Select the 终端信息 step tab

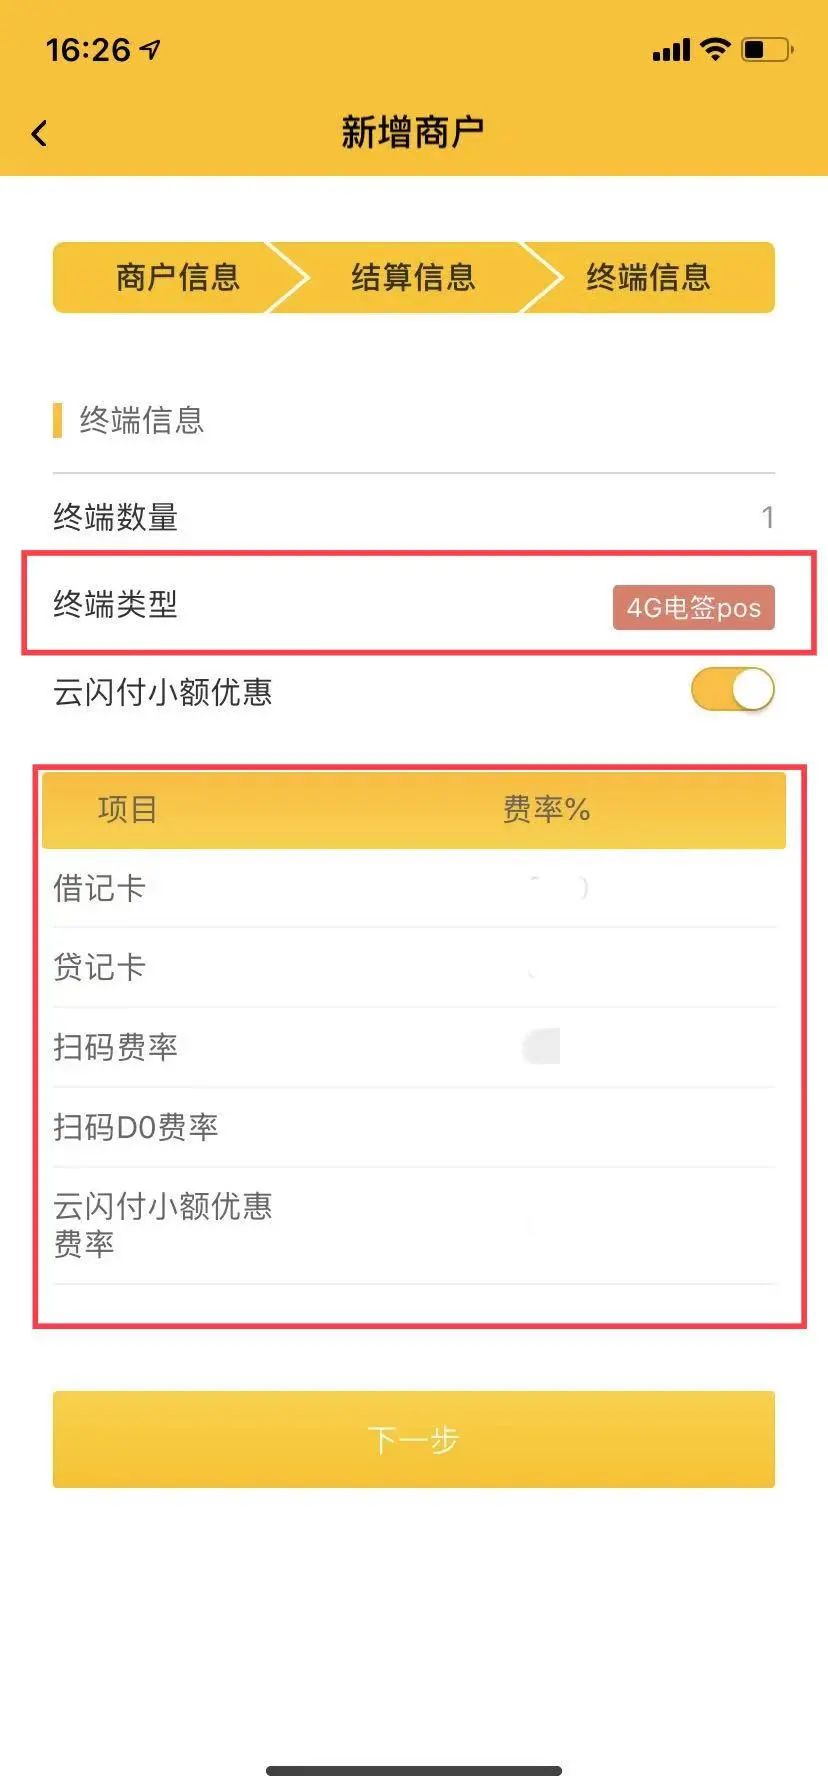[647, 278]
